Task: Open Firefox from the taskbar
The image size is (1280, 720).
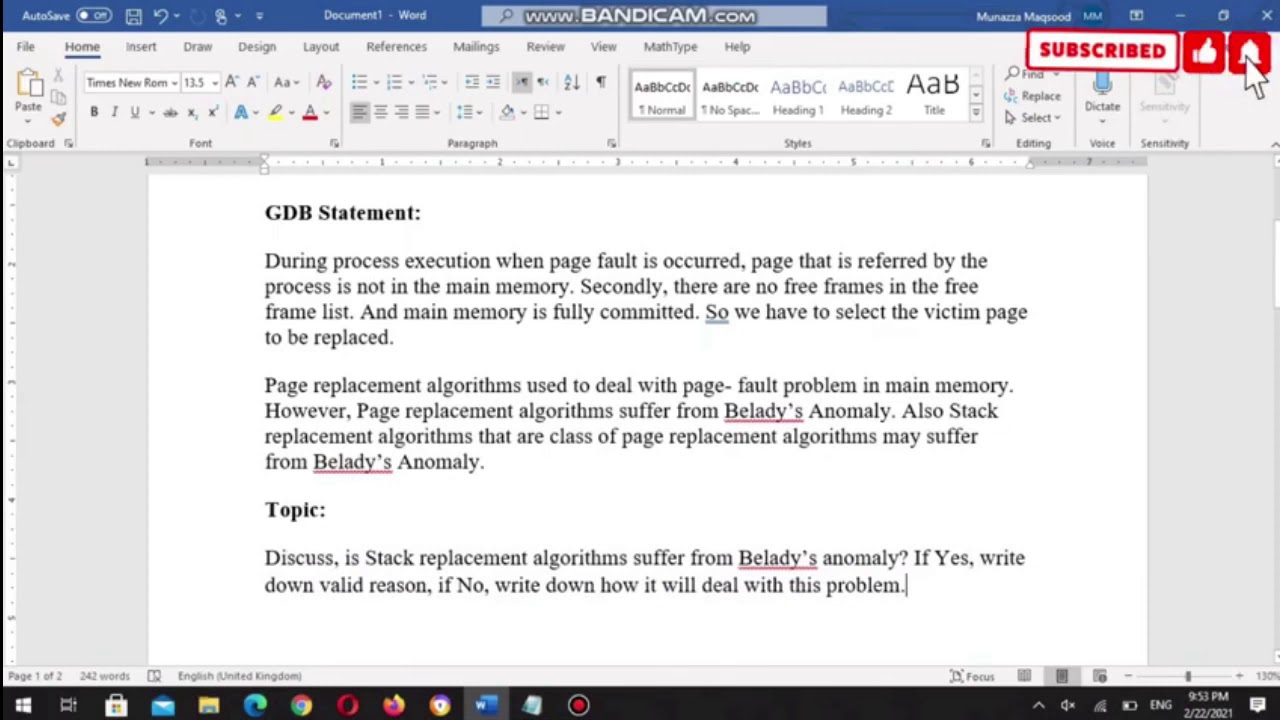Action: pos(394,705)
